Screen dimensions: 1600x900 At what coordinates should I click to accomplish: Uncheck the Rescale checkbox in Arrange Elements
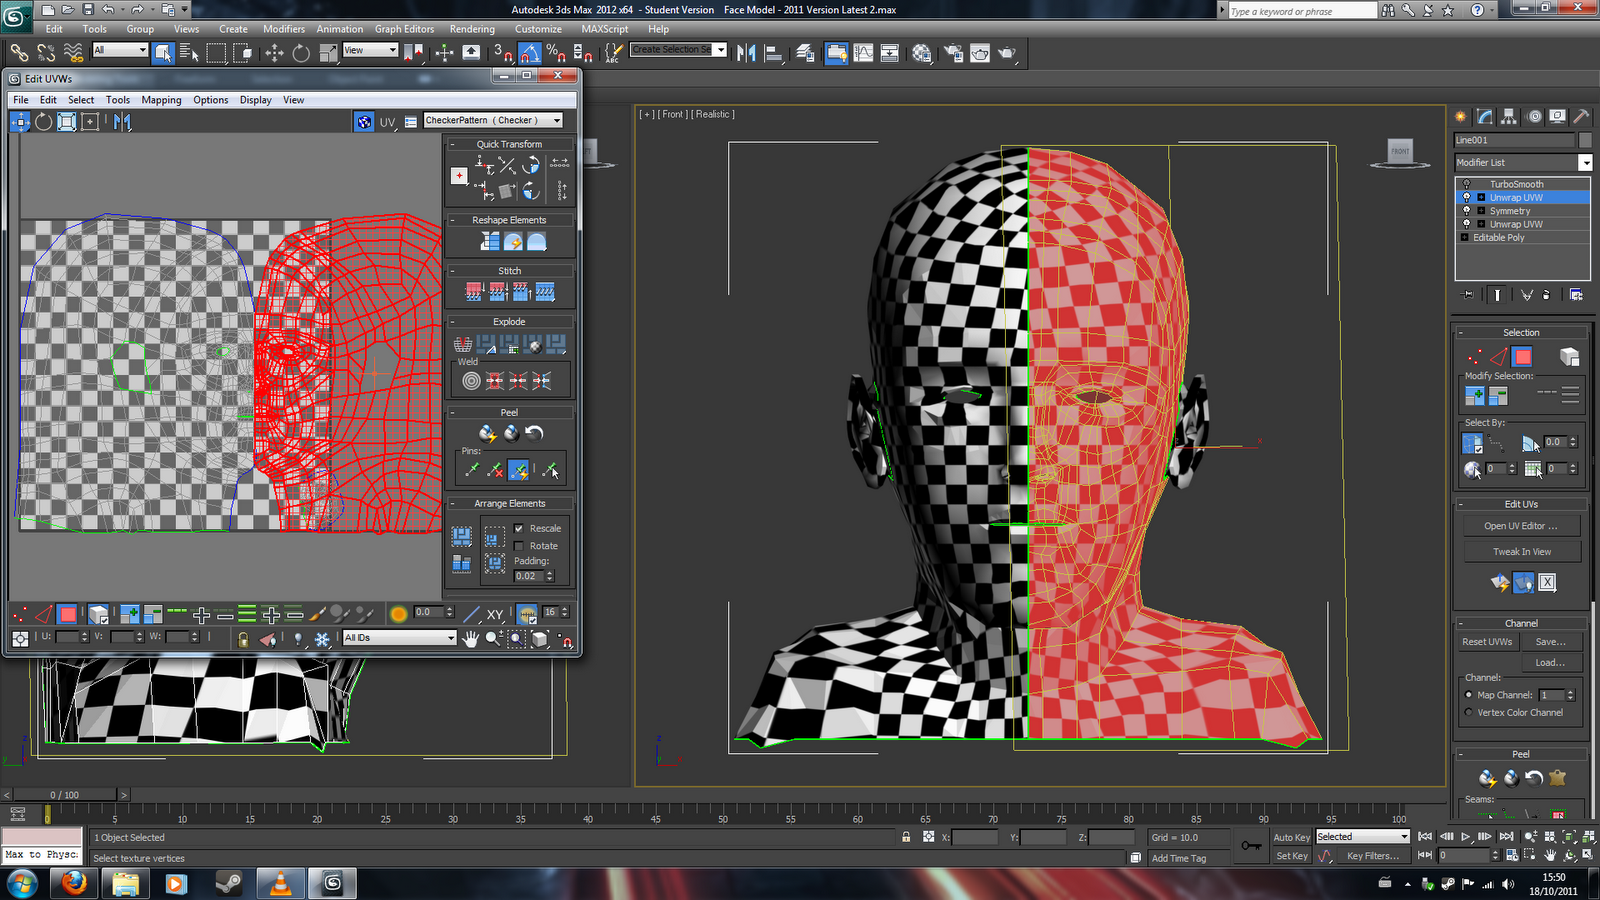519,528
